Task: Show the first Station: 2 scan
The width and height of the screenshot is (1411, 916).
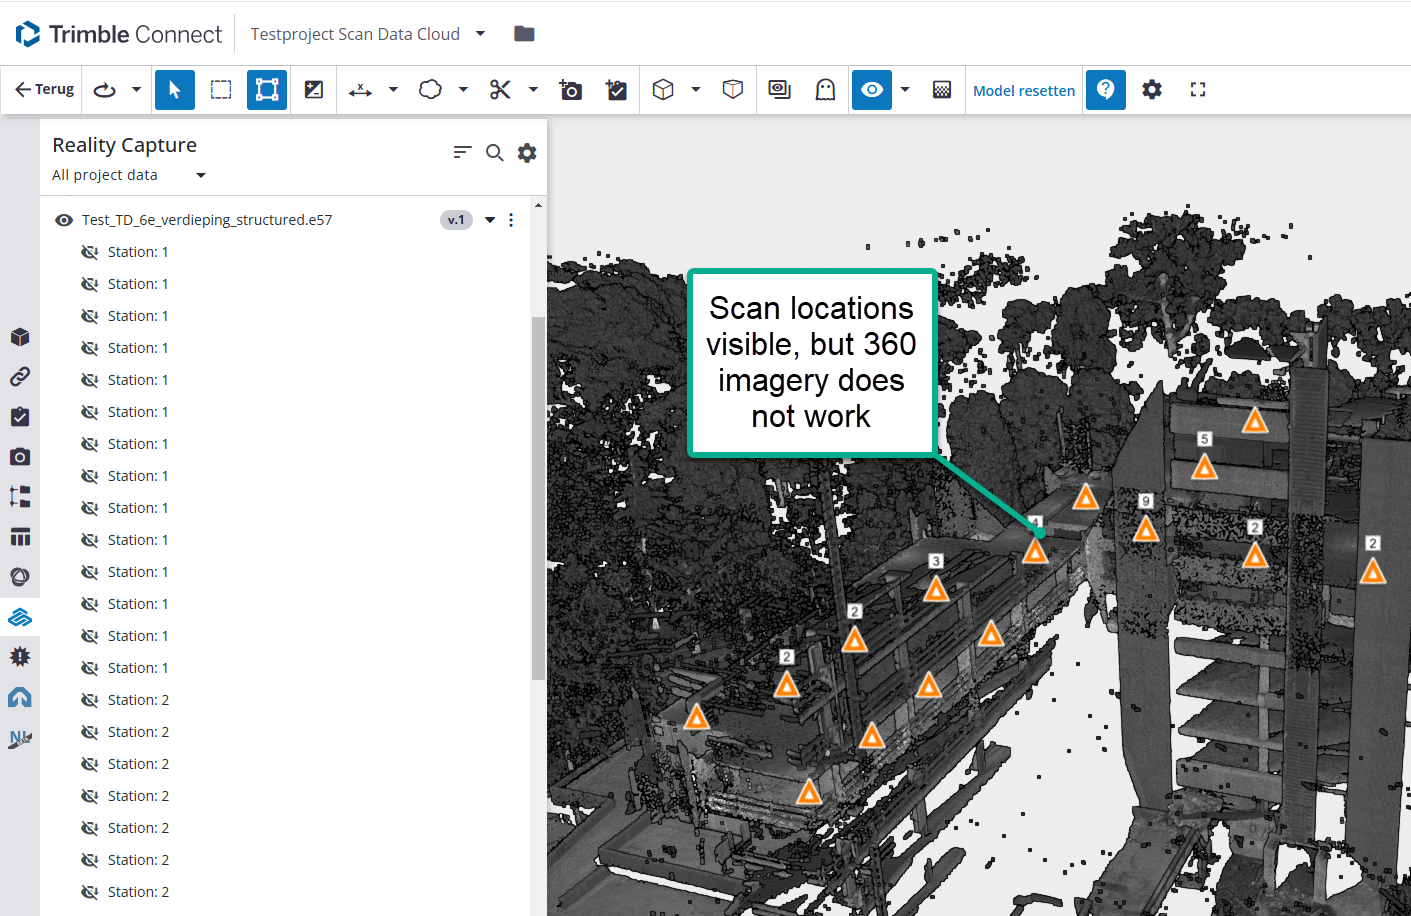Action: [90, 700]
